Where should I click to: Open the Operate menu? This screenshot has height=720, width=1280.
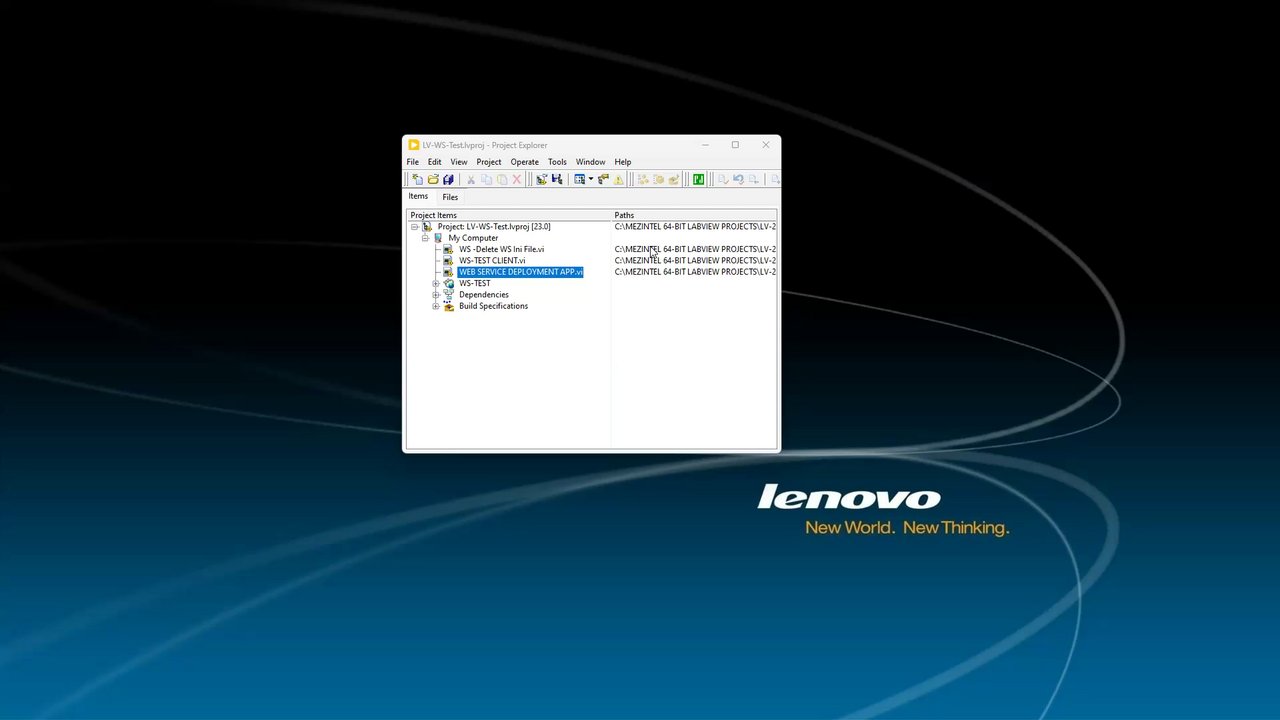(524, 162)
